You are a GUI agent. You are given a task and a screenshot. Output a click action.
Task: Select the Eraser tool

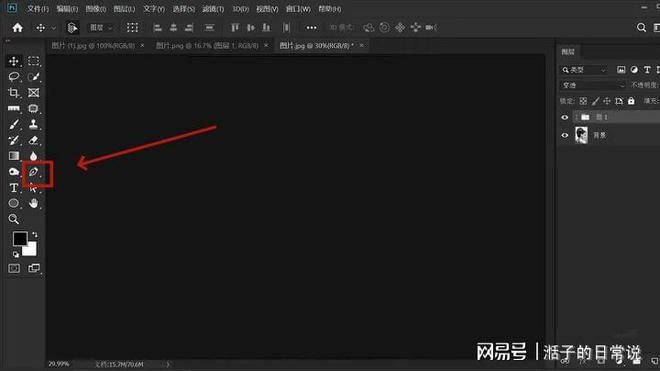click(x=33, y=140)
